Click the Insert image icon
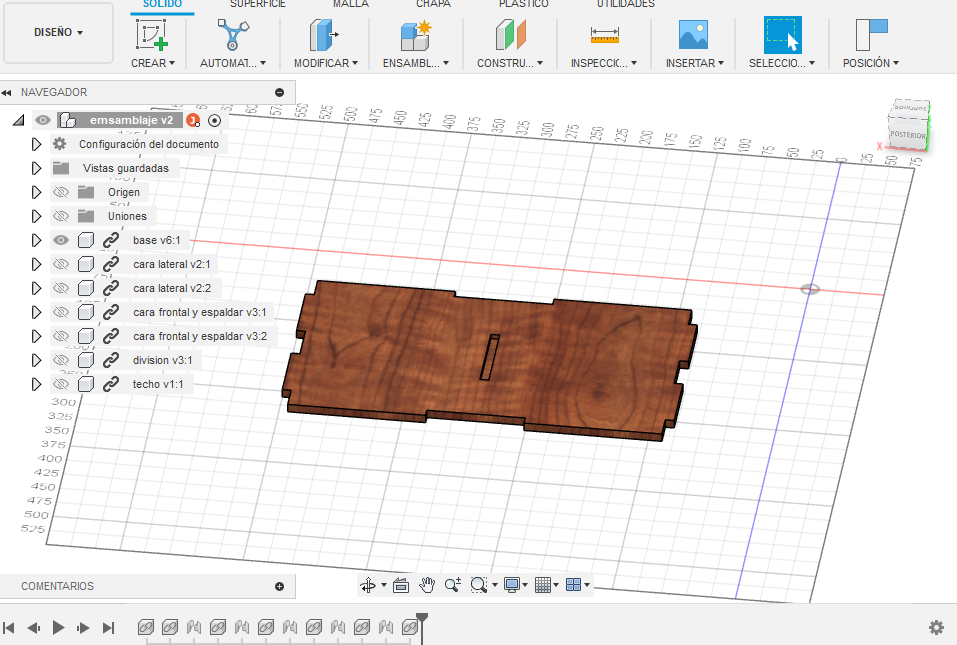Viewport: 957px width, 645px height. [693, 35]
